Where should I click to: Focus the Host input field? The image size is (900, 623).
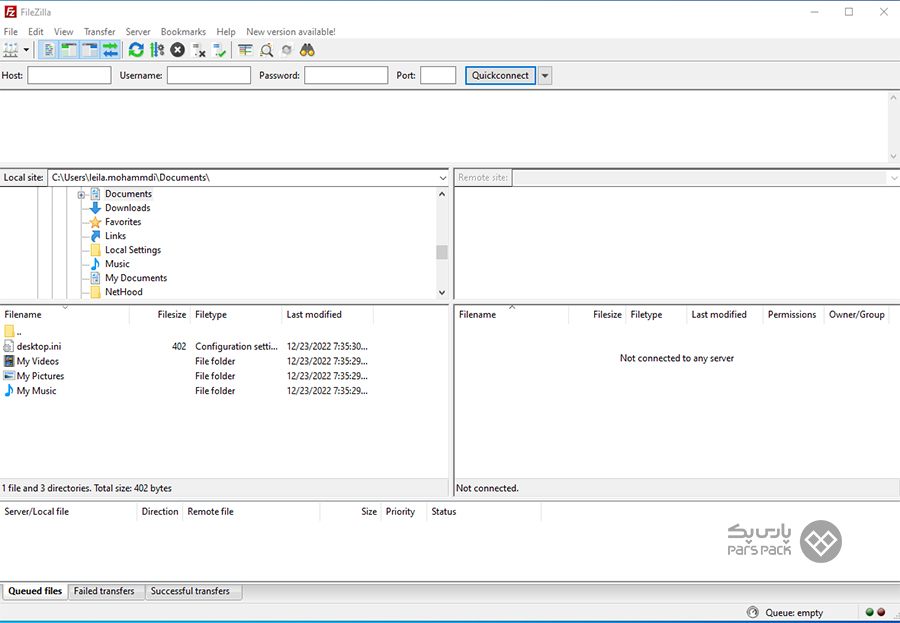tap(69, 75)
